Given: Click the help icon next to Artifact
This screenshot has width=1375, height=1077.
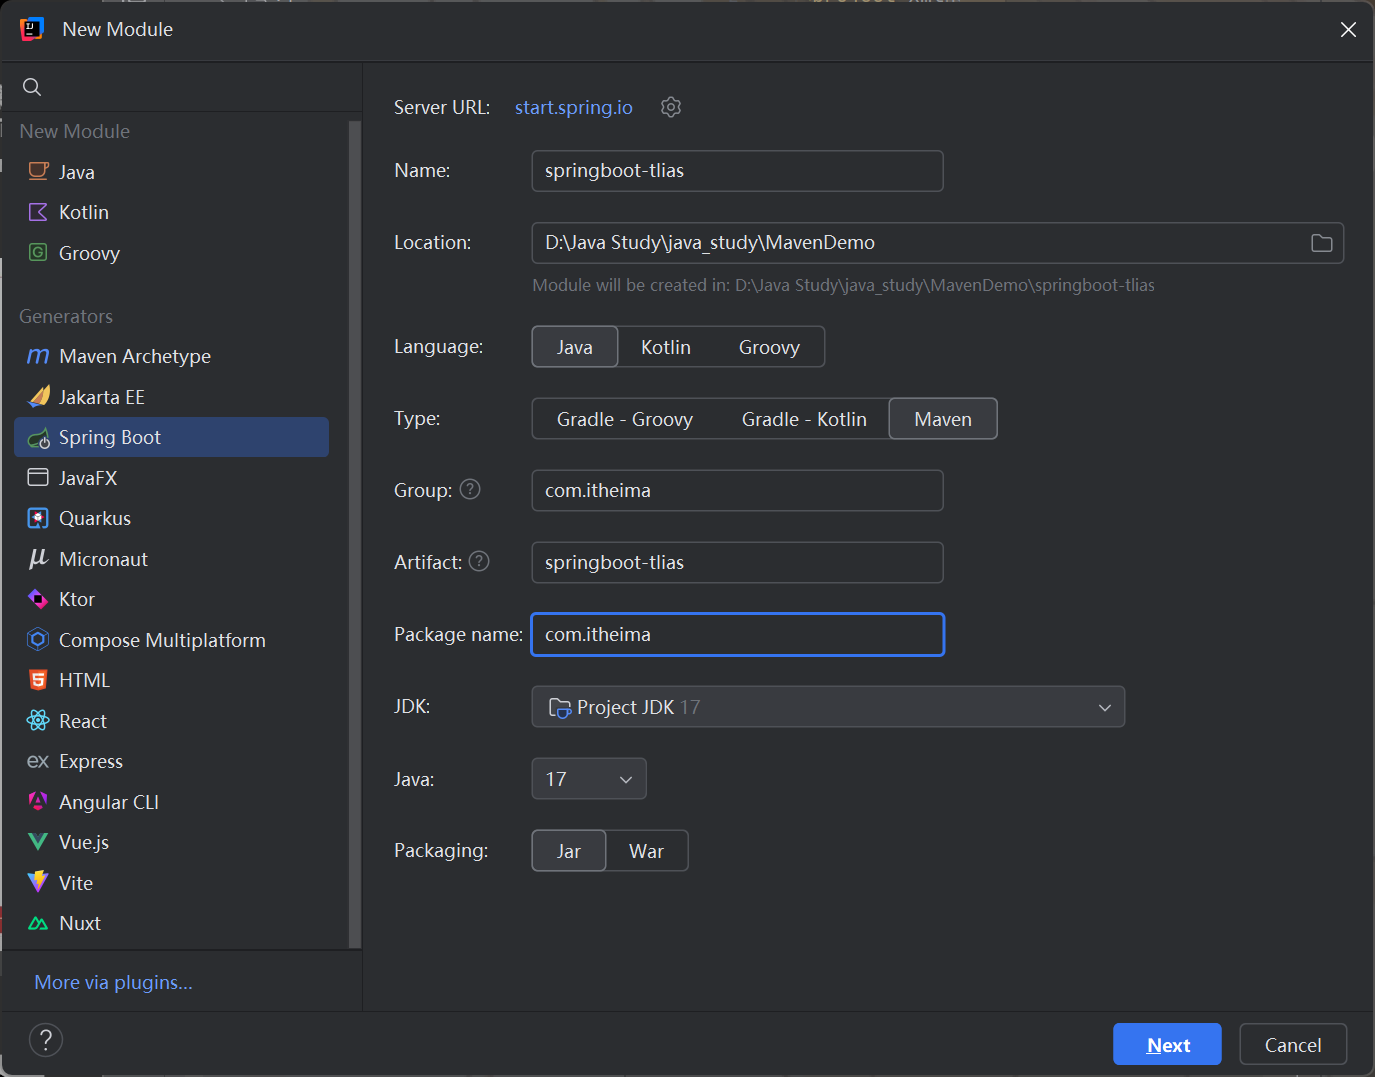Looking at the screenshot, I should pos(479,561).
